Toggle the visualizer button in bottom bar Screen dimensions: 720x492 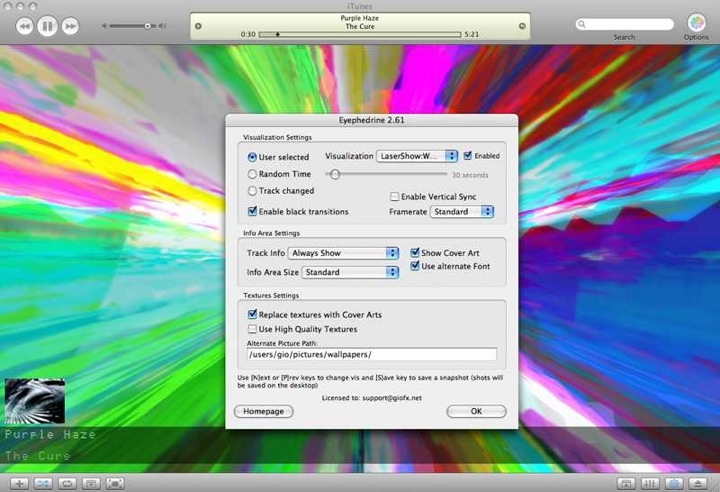[674, 483]
